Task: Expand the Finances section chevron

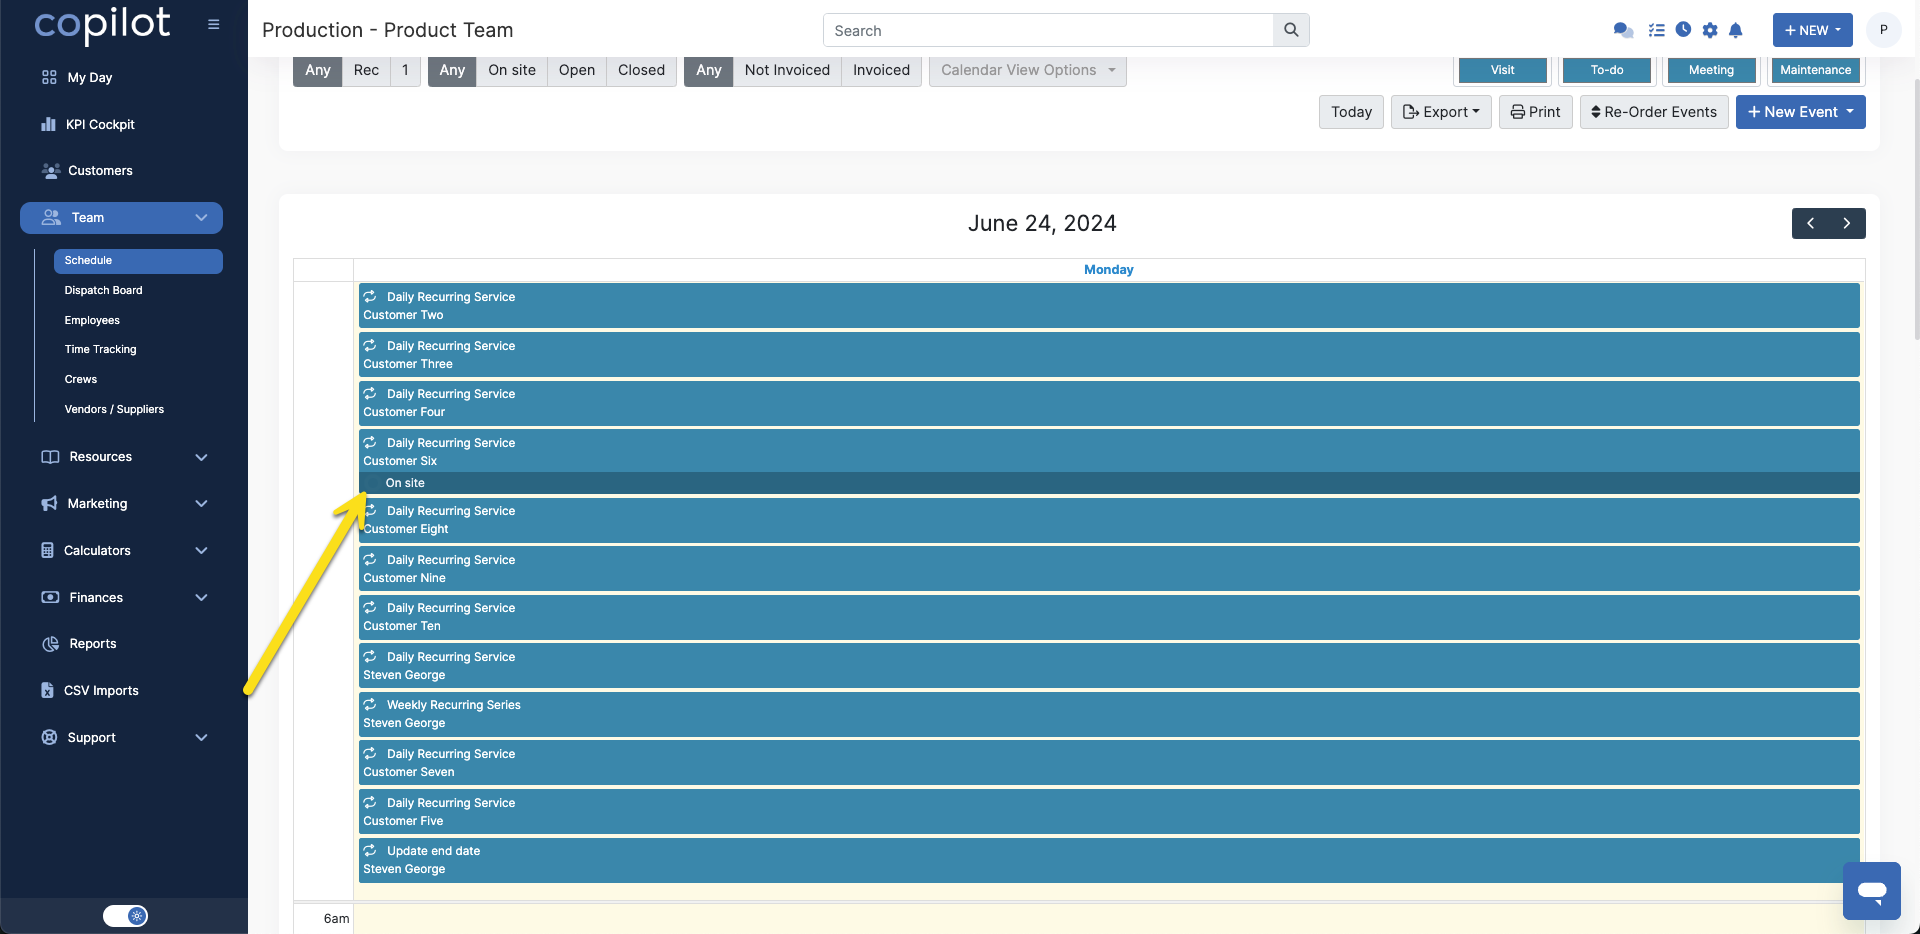Action: click(x=201, y=597)
